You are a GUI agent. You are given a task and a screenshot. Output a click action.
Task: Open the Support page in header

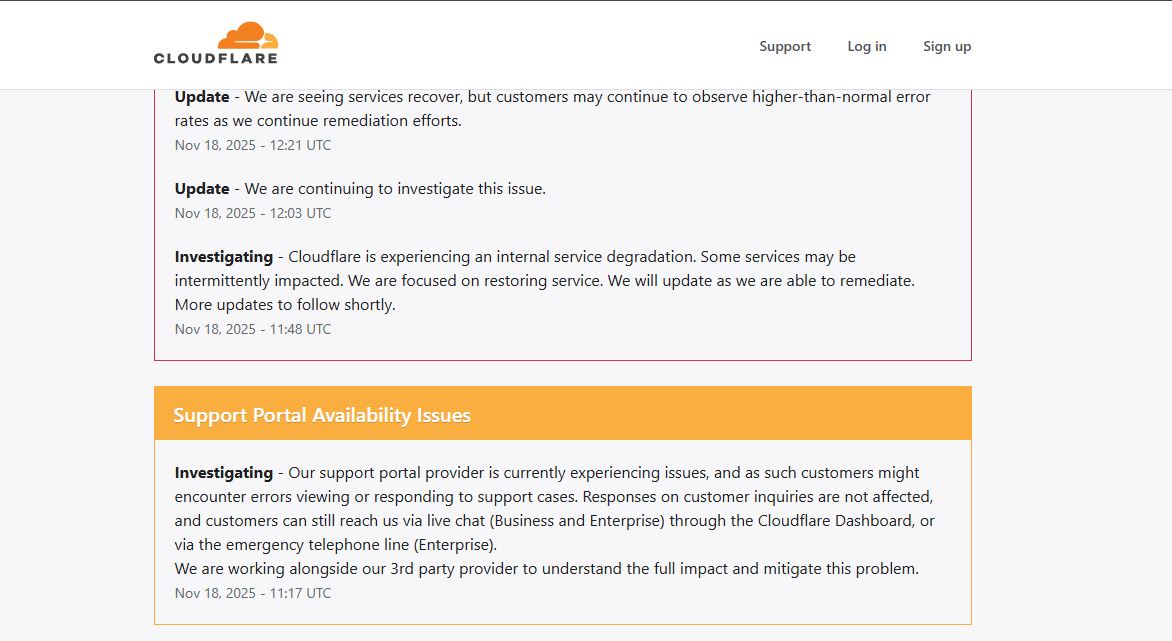785,46
